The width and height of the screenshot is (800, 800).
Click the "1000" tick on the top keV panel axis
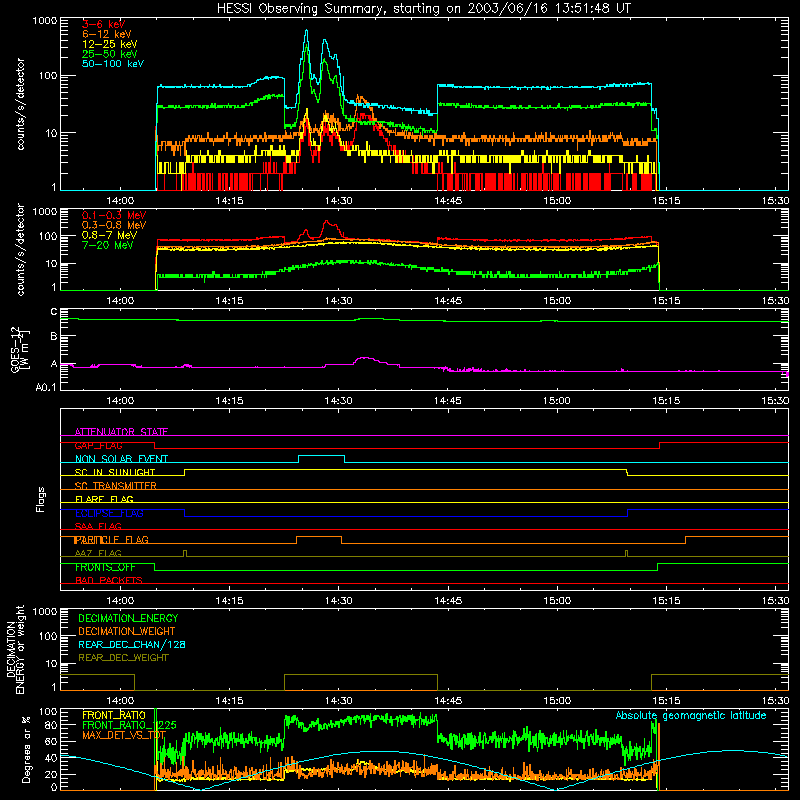click(45, 21)
